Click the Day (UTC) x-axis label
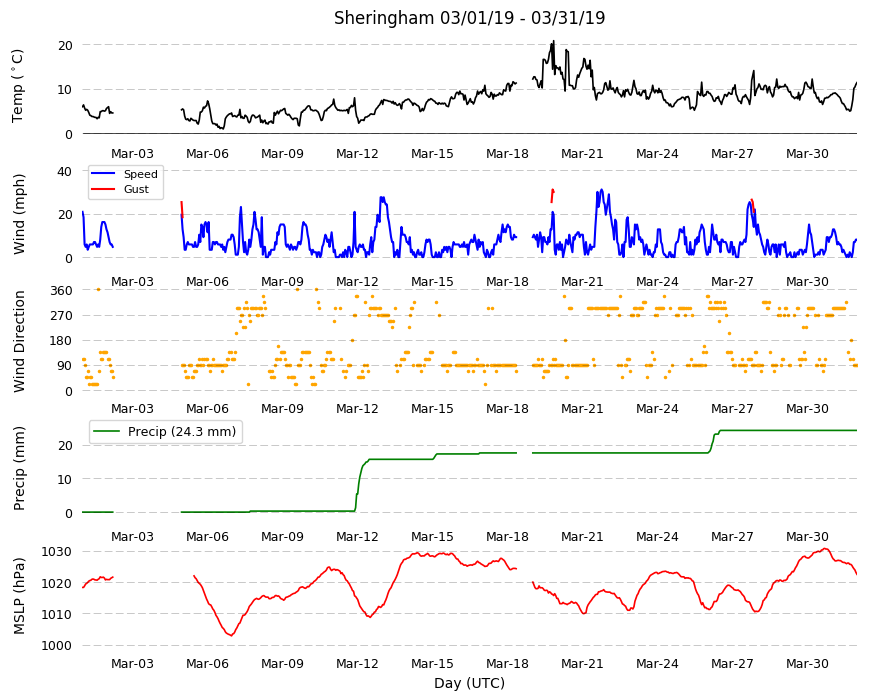 coord(469,683)
